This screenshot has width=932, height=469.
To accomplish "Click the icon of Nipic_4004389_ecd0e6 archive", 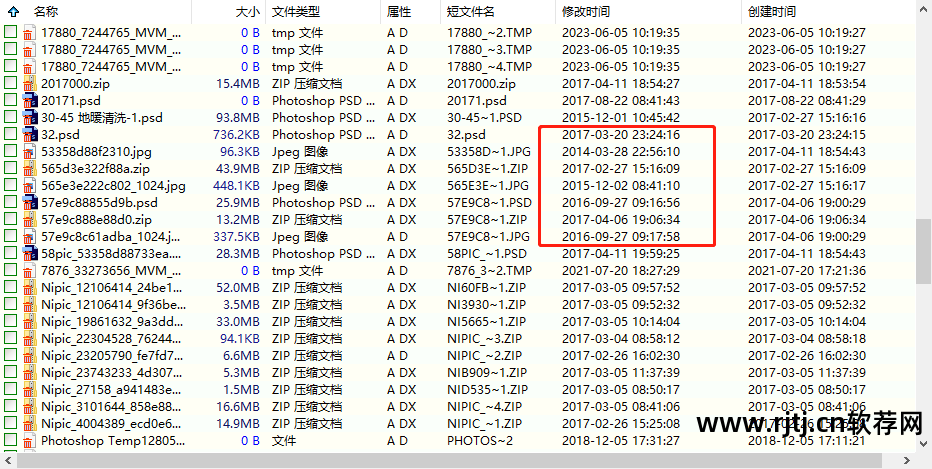I will (29, 424).
